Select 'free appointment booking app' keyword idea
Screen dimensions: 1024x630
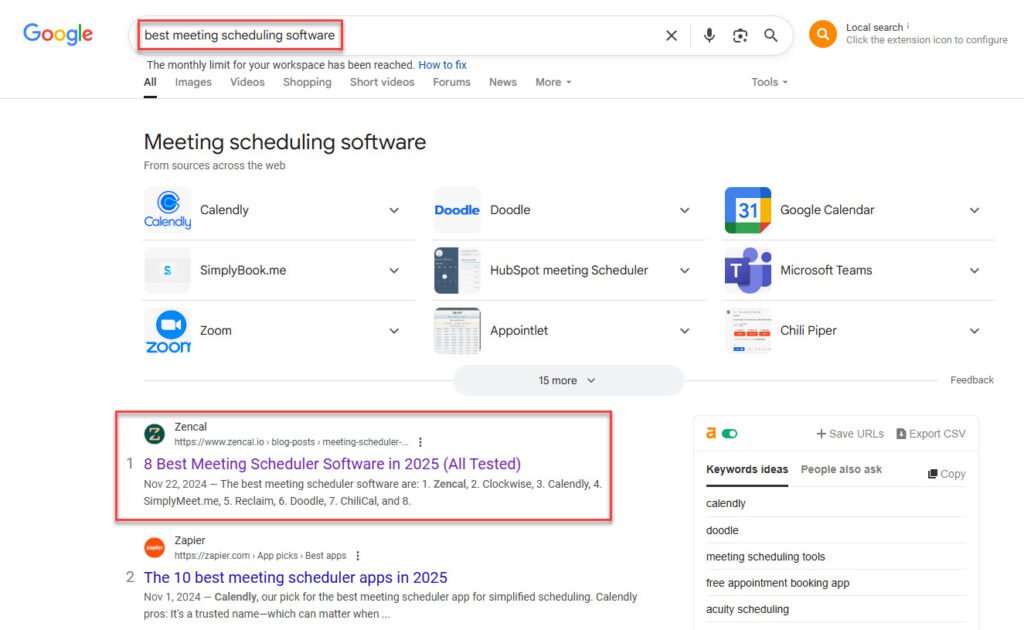778,583
